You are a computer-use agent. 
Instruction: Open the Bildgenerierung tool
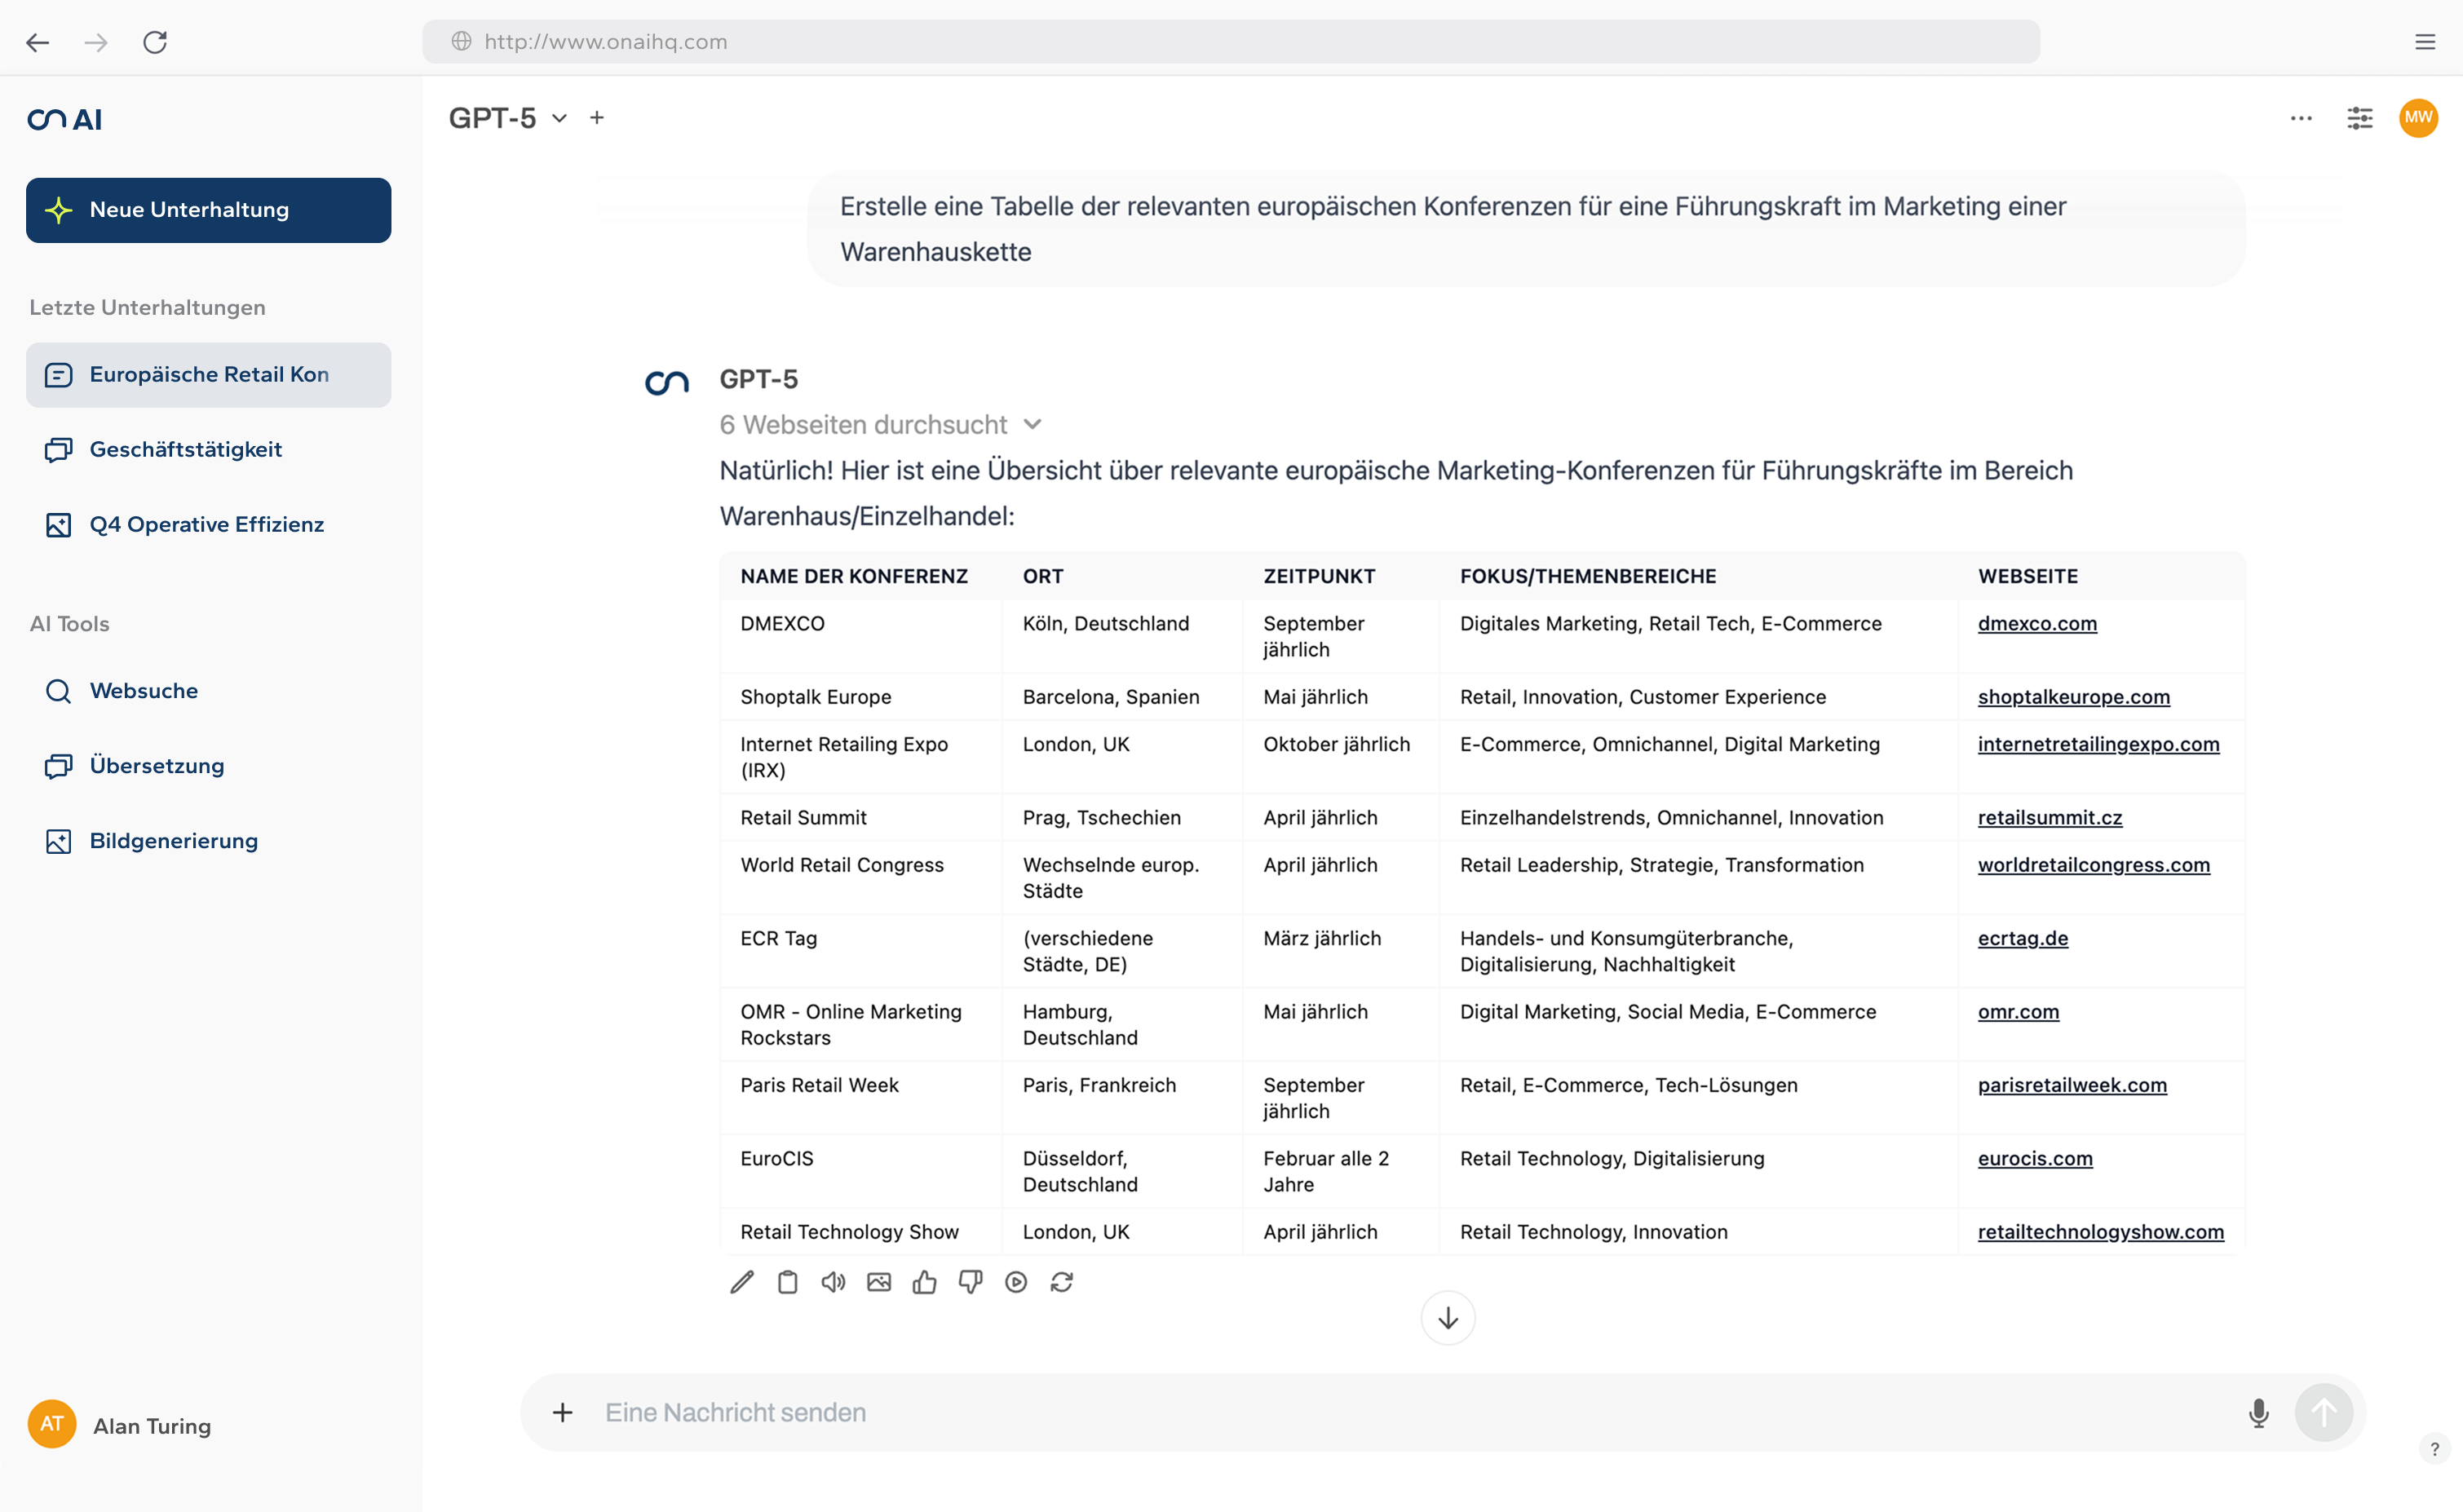tap(174, 841)
